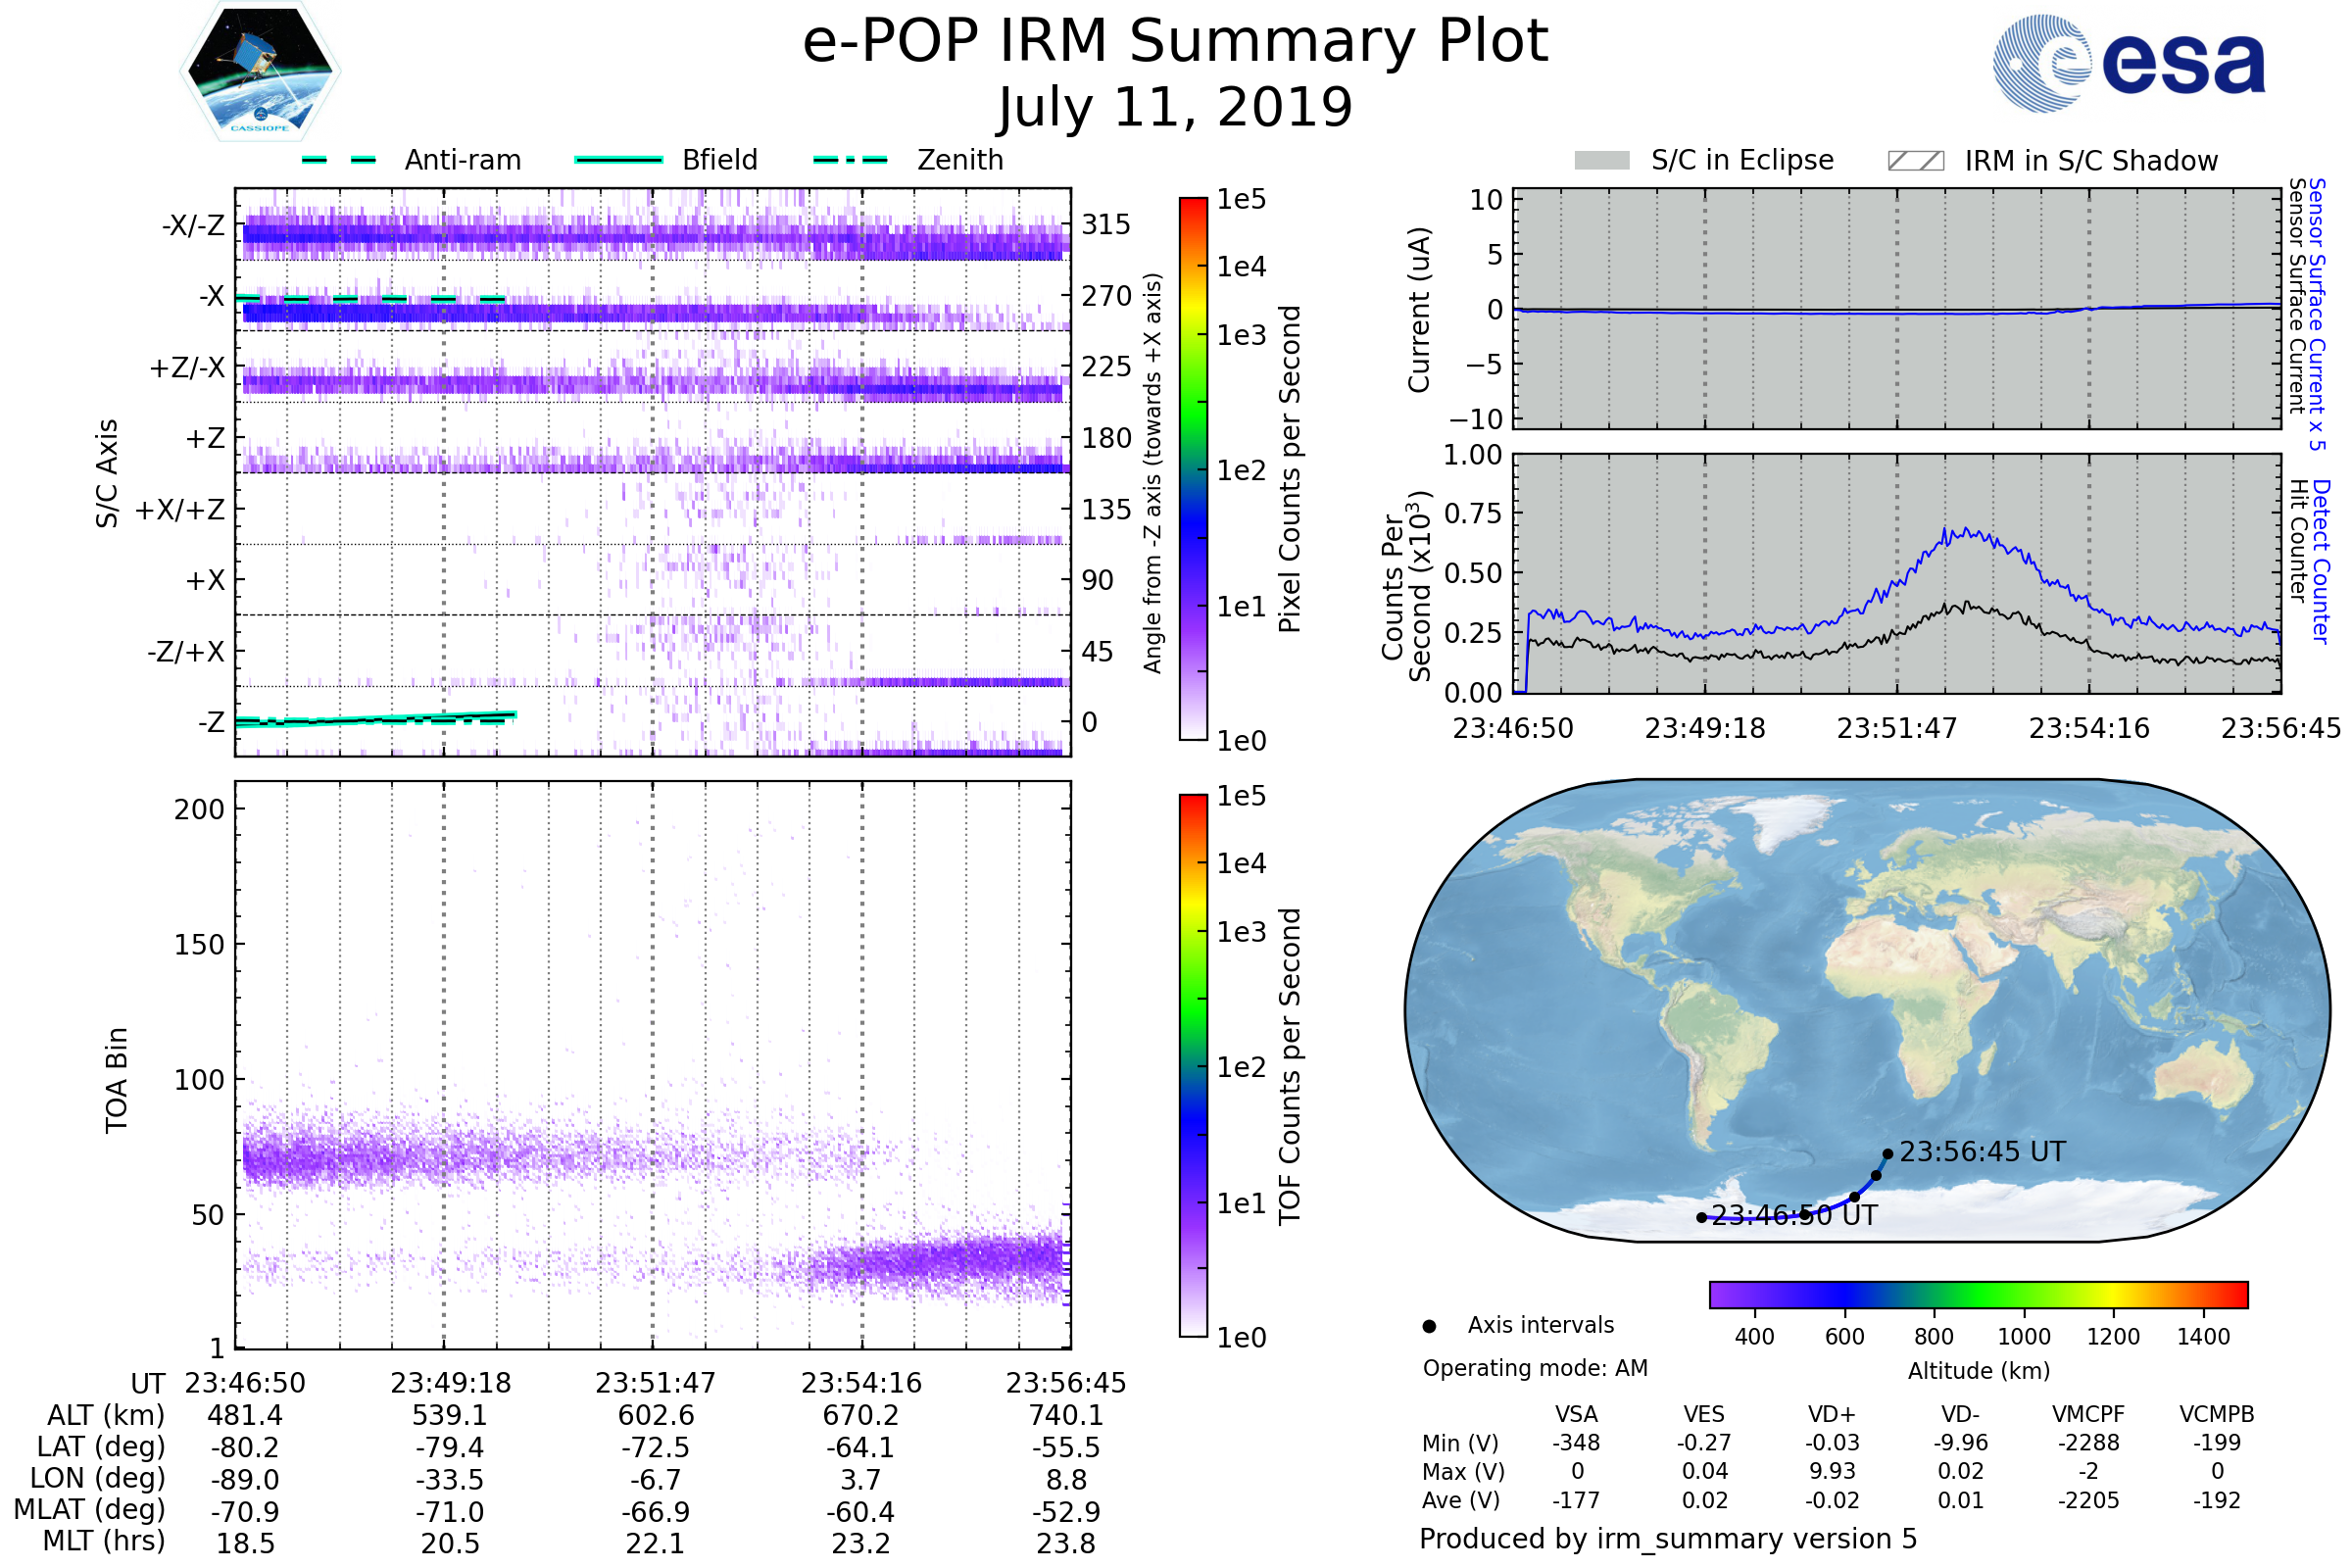Click the VSA column header in voltage table

click(x=1576, y=1414)
